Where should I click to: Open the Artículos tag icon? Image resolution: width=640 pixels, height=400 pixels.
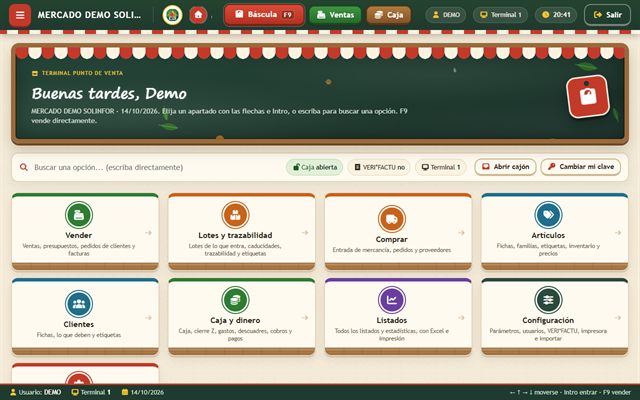tap(548, 215)
